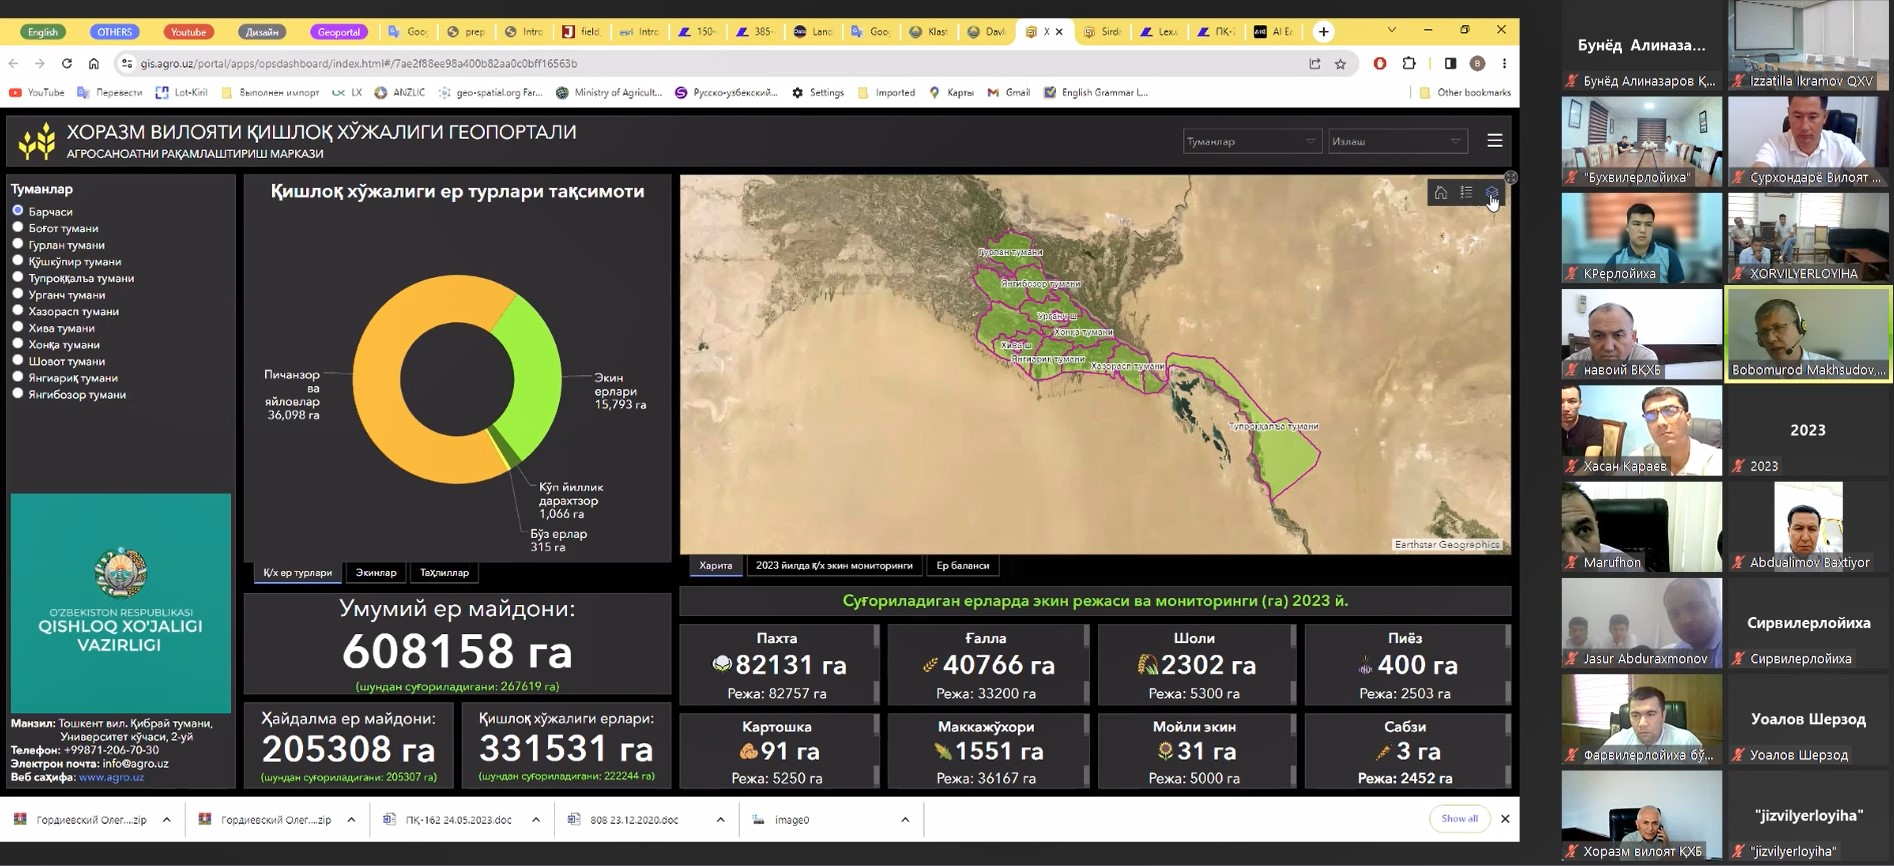Expand options for ПК-162 24.05.2023.doc download
Image resolution: width=1894 pixels, height=866 pixels.
[x=536, y=820]
